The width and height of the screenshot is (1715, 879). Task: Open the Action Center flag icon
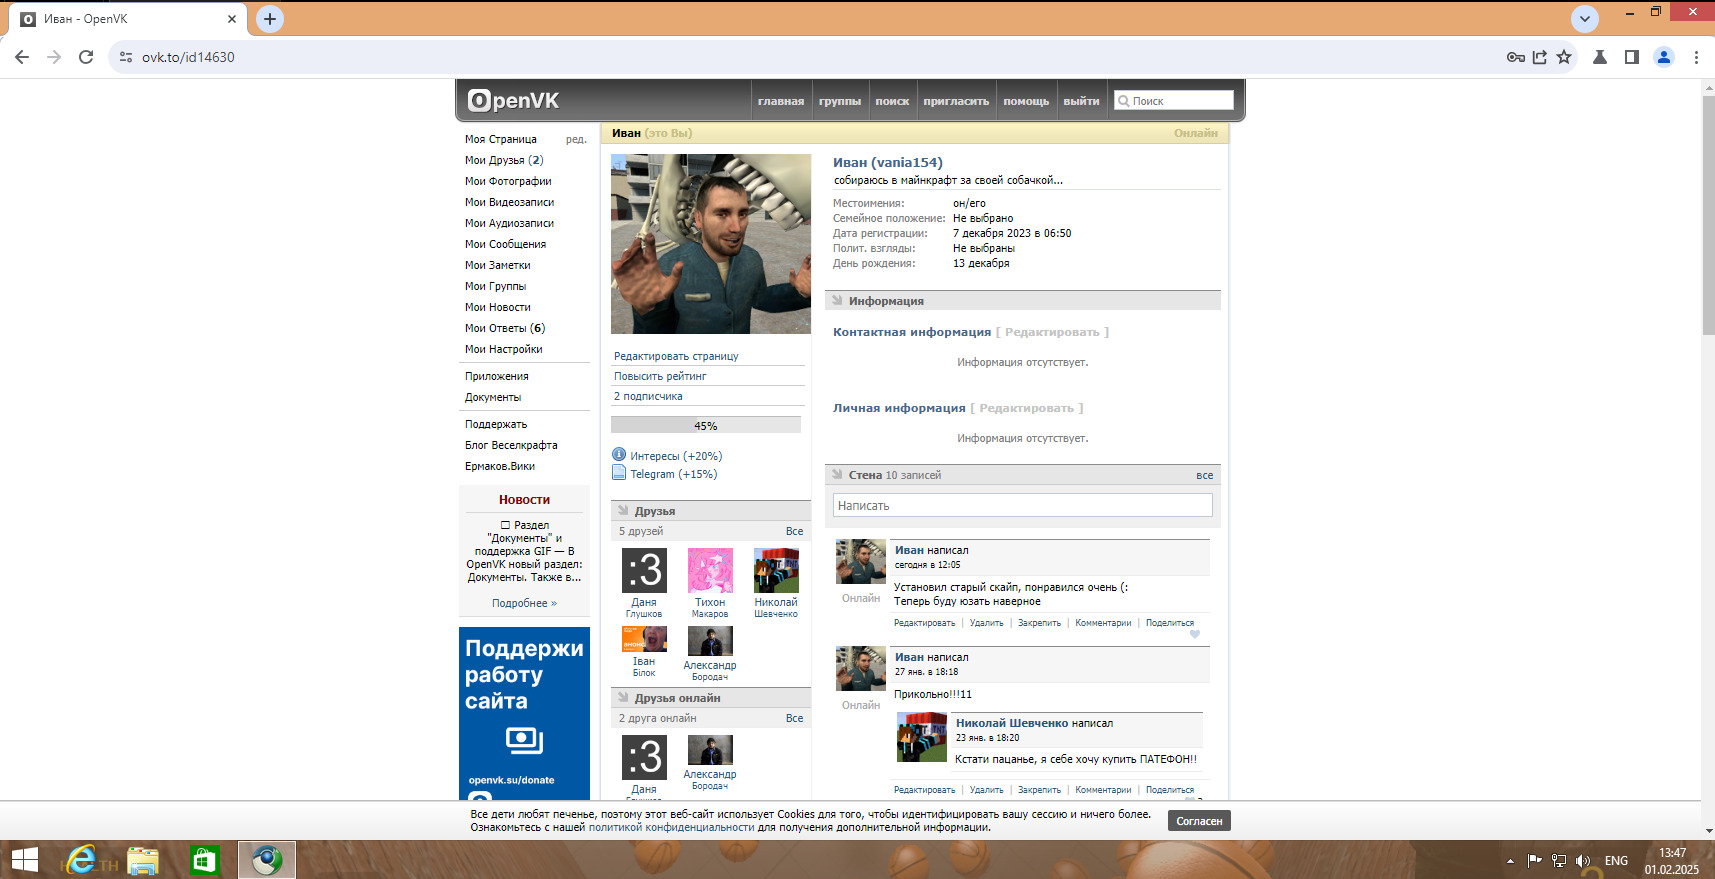coord(1534,860)
